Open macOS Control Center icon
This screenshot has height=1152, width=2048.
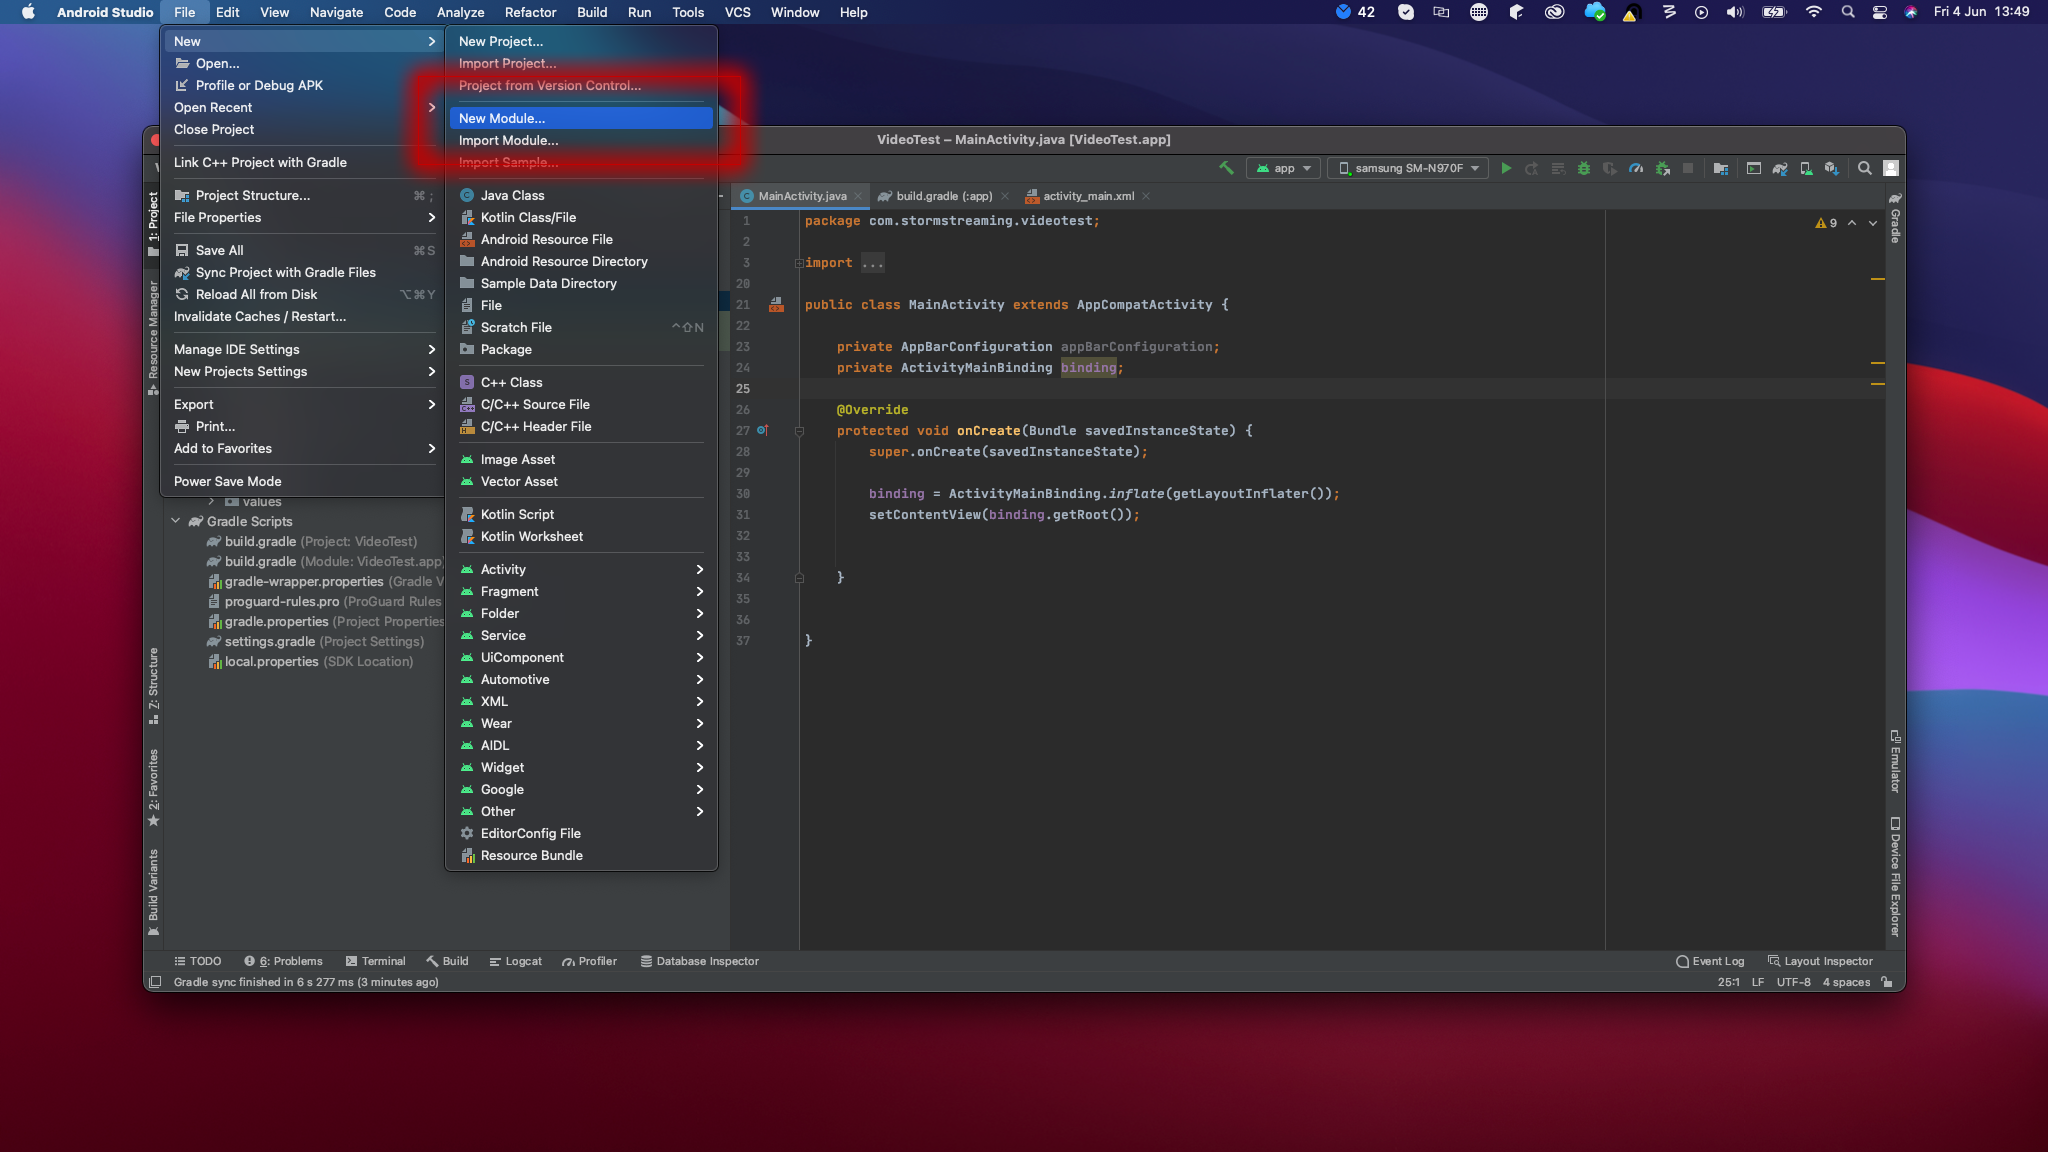coord(1880,12)
